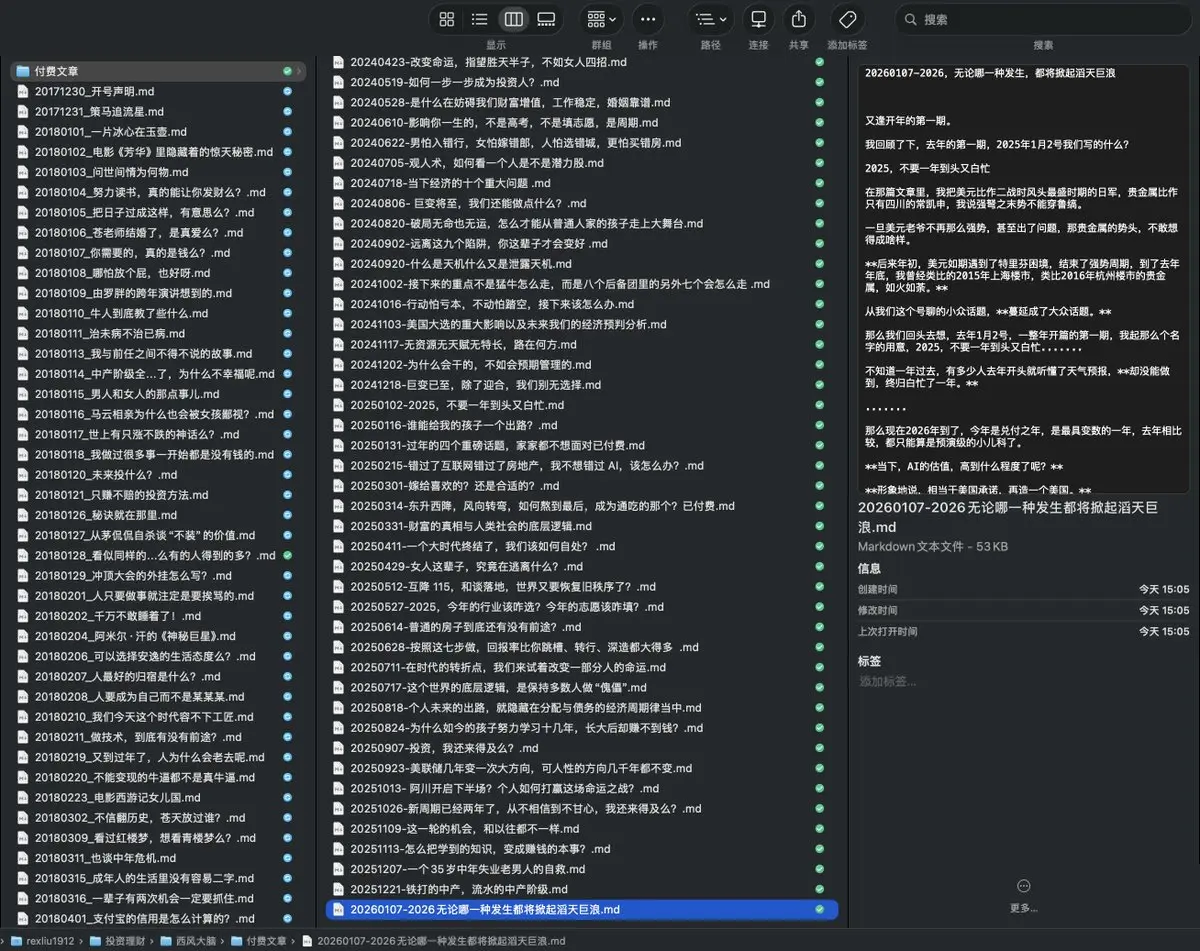Screen dimensions: 1200x951
Task: Click the 连接 connect toolbar icon
Action: (759, 19)
